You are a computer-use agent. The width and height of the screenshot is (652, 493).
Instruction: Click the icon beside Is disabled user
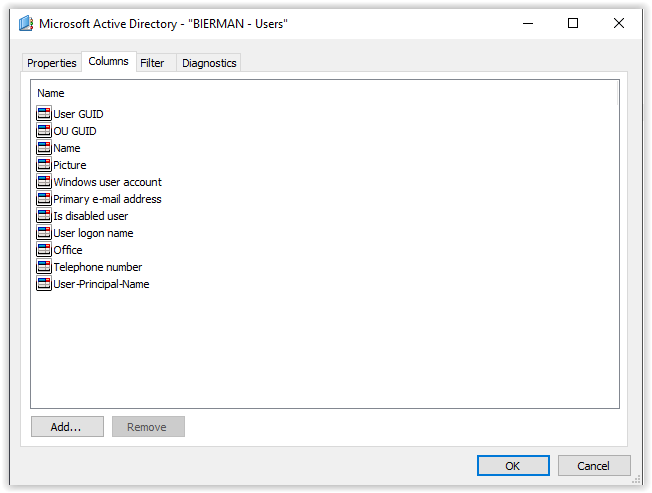click(x=44, y=216)
